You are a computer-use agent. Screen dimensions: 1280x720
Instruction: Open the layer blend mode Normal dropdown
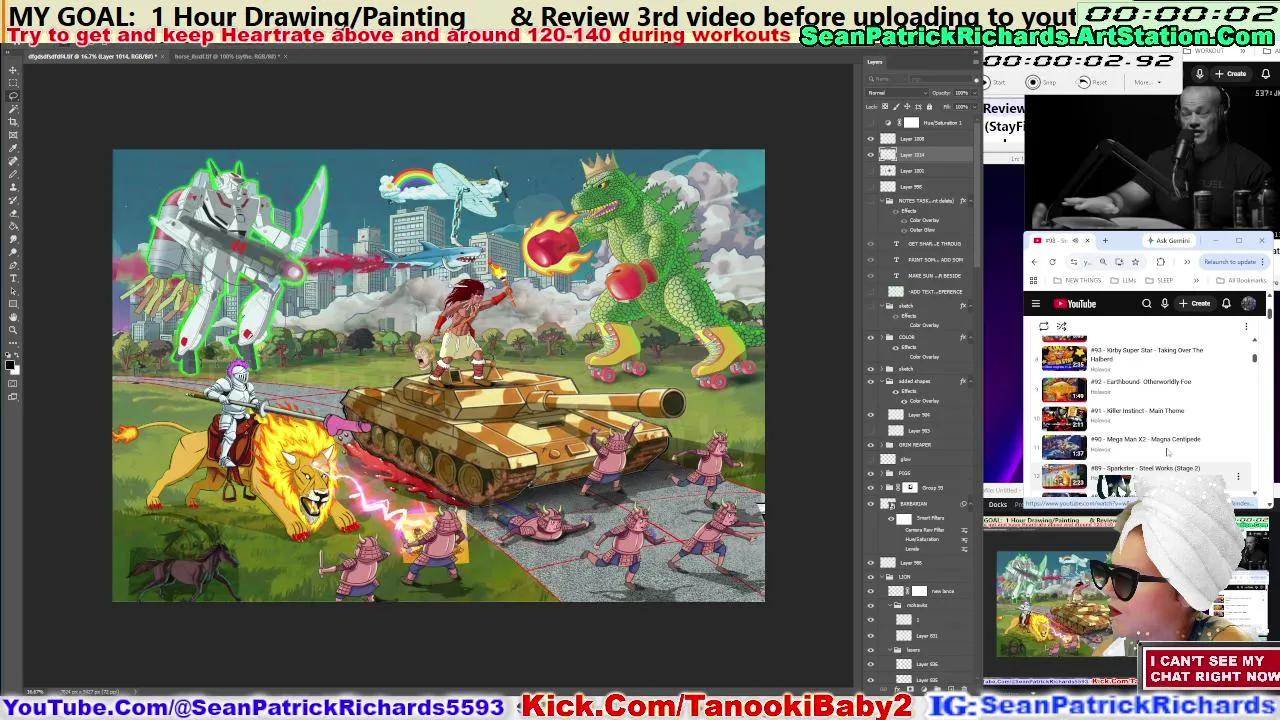coord(897,93)
